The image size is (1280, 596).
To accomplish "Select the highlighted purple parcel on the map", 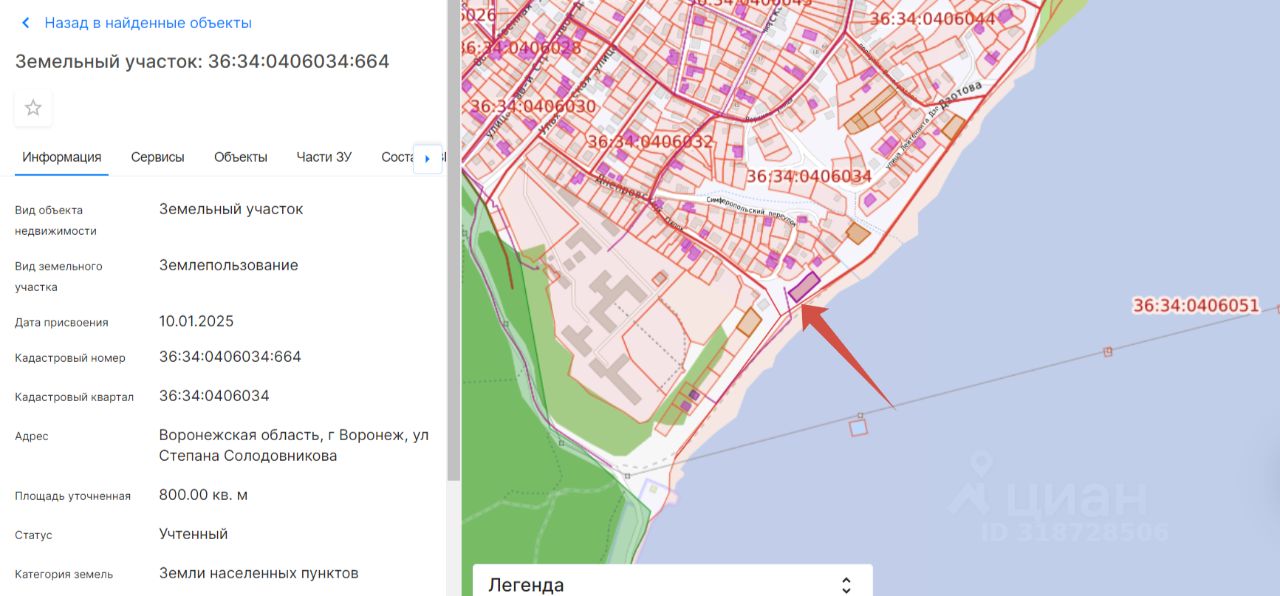I will coord(803,287).
